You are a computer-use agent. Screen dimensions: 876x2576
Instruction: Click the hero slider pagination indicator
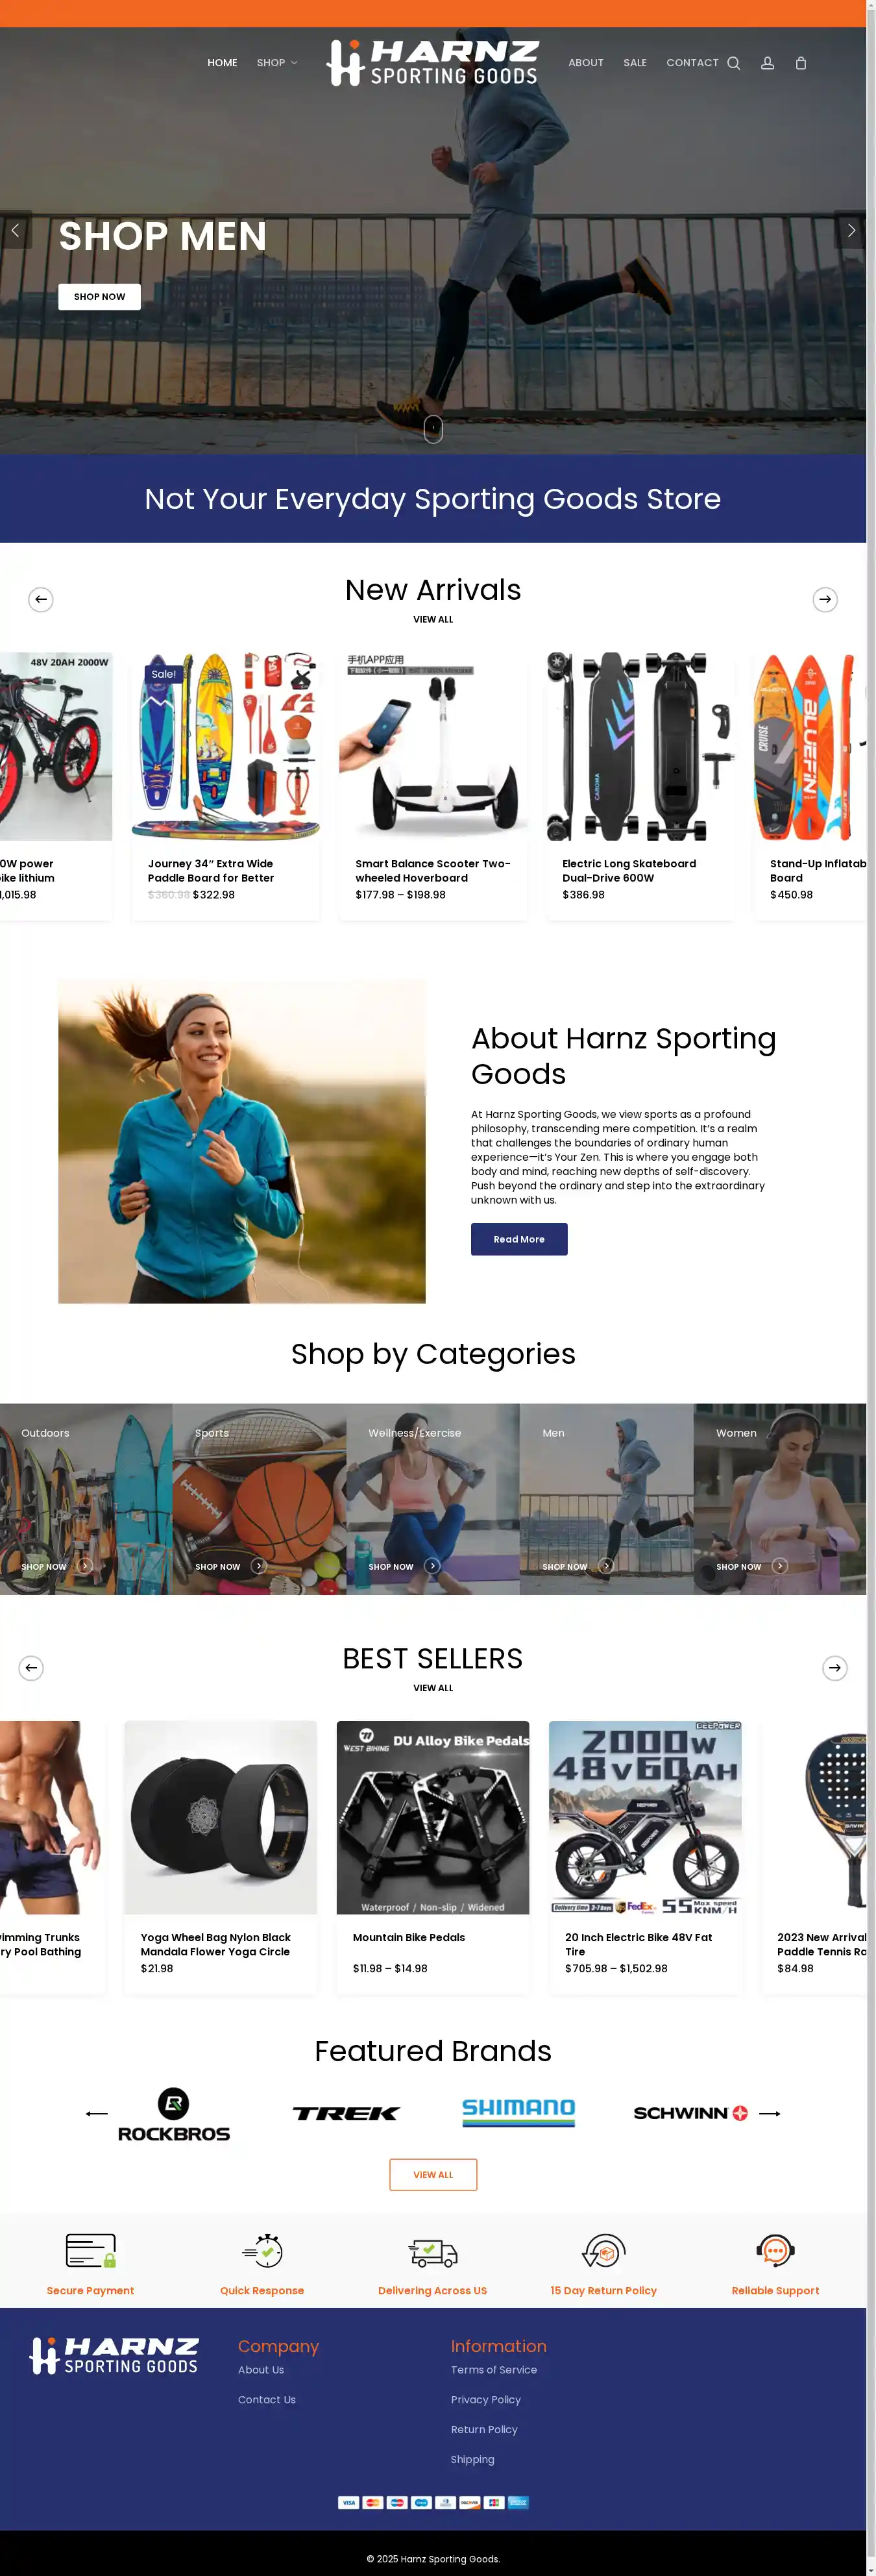[433, 428]
